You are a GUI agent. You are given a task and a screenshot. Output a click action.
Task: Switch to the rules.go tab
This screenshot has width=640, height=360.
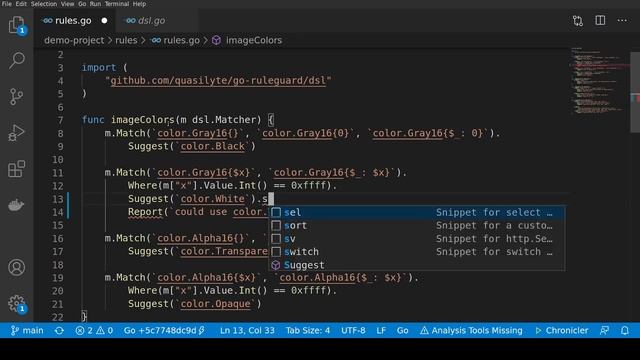coord(73,20)
